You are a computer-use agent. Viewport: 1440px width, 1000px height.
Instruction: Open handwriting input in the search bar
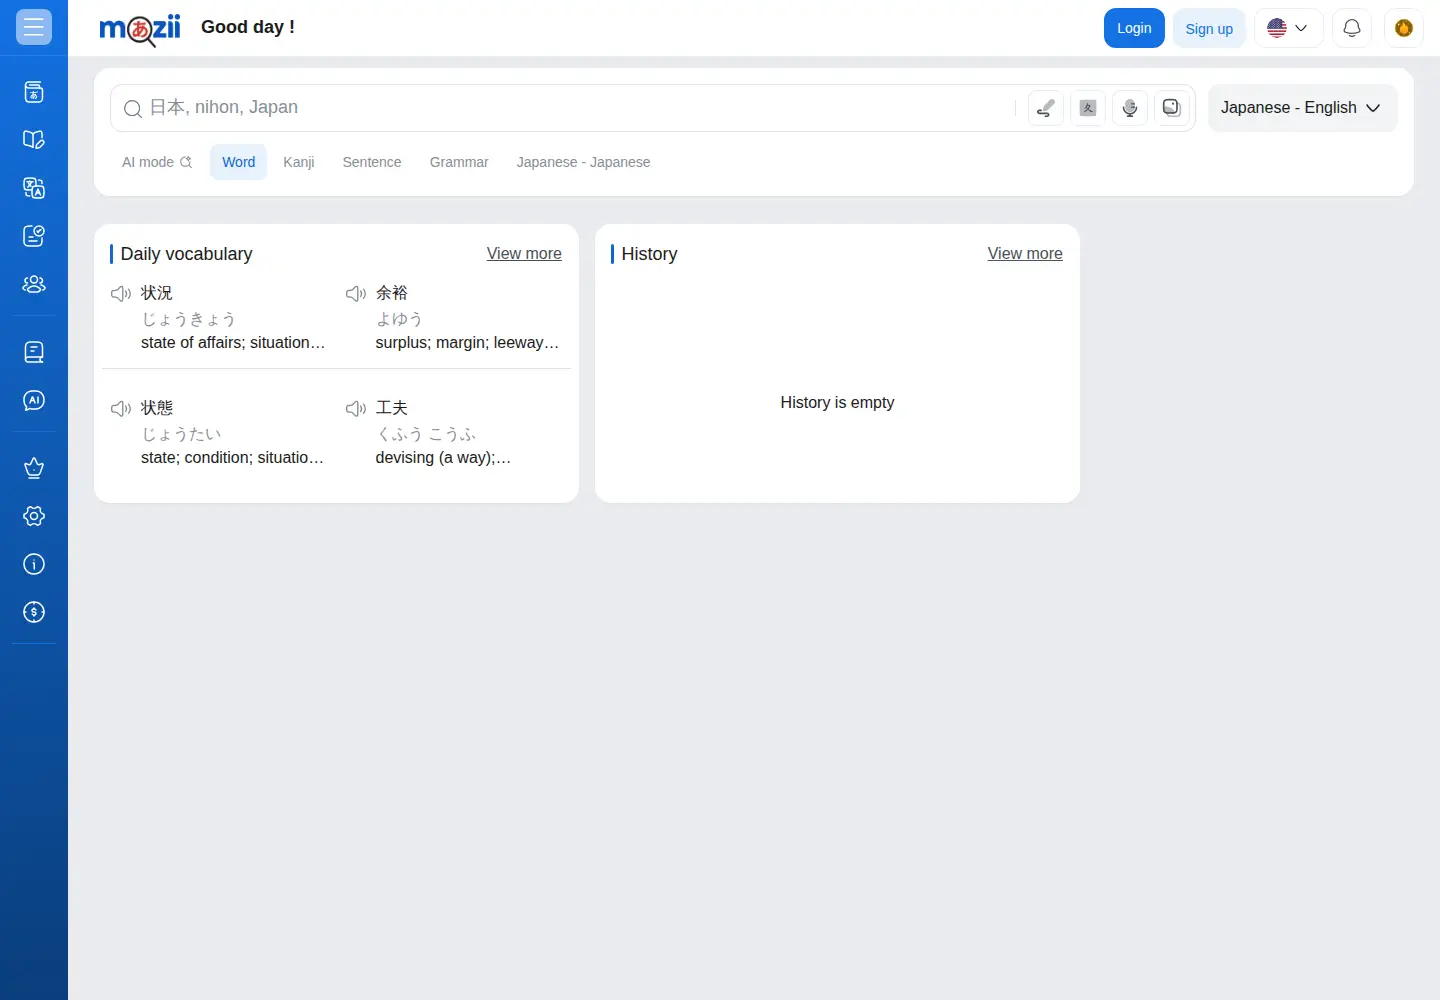(x=1046, y=108)
